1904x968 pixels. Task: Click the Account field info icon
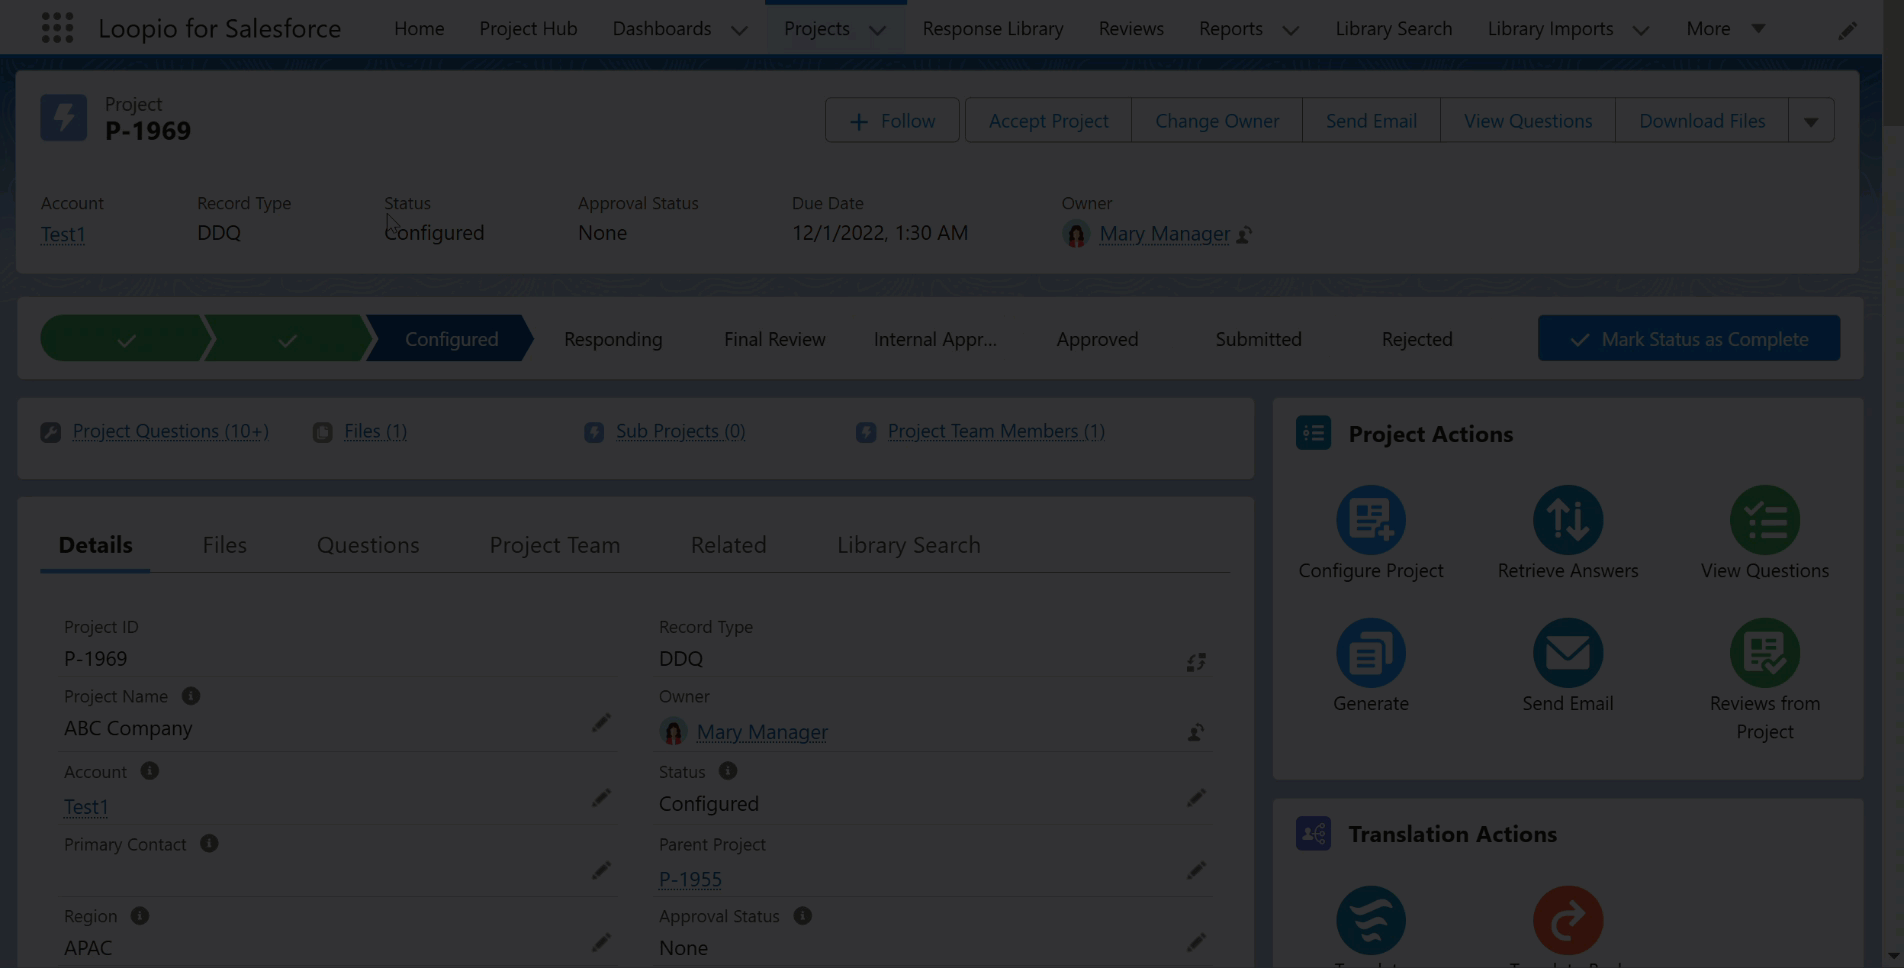(149, 771)
